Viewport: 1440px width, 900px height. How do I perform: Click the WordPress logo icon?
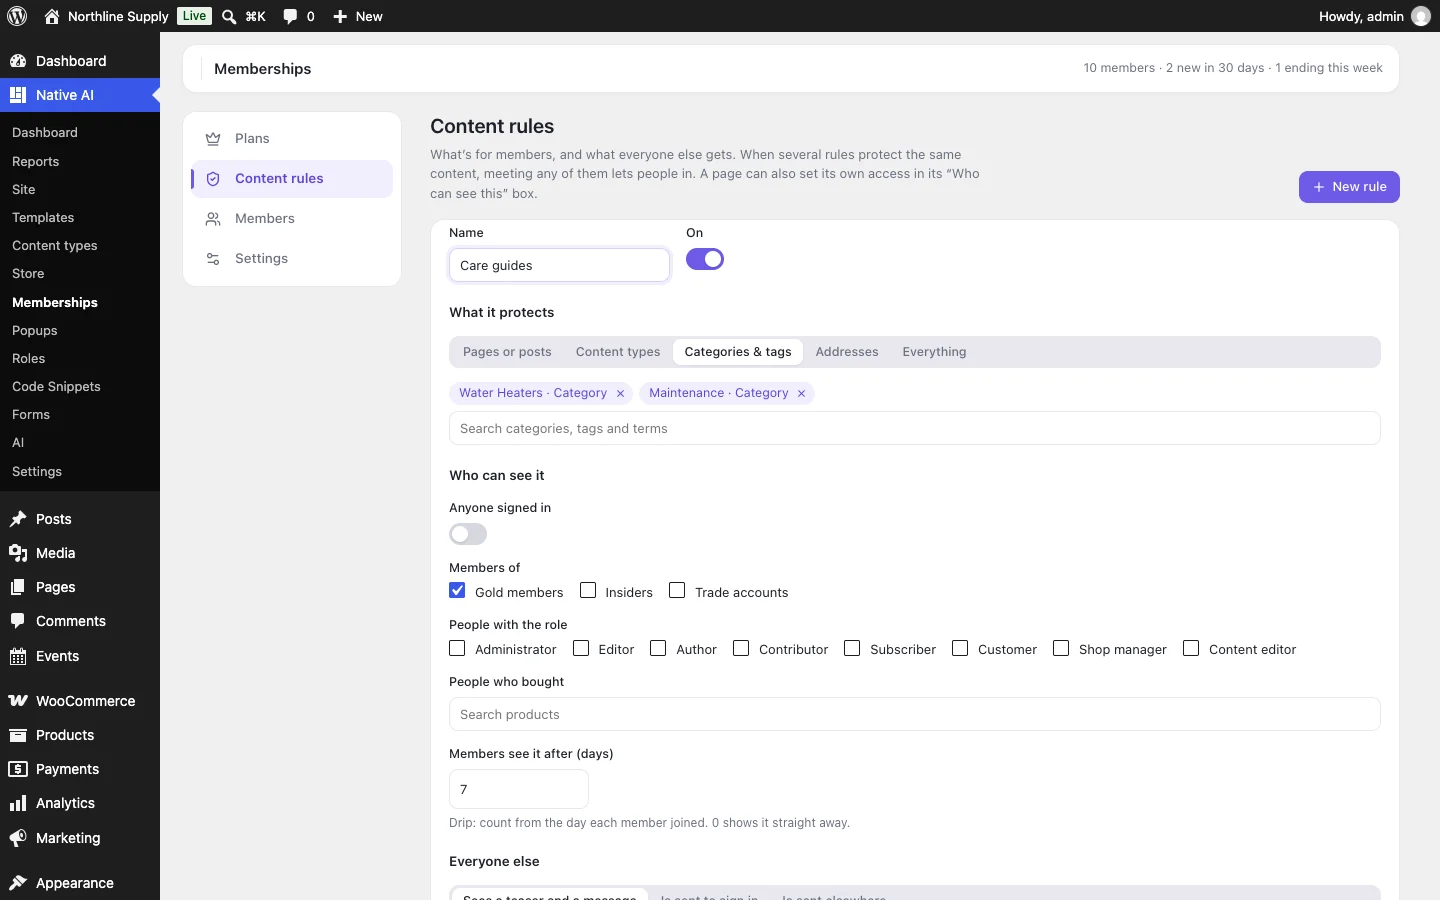[17, 16]
